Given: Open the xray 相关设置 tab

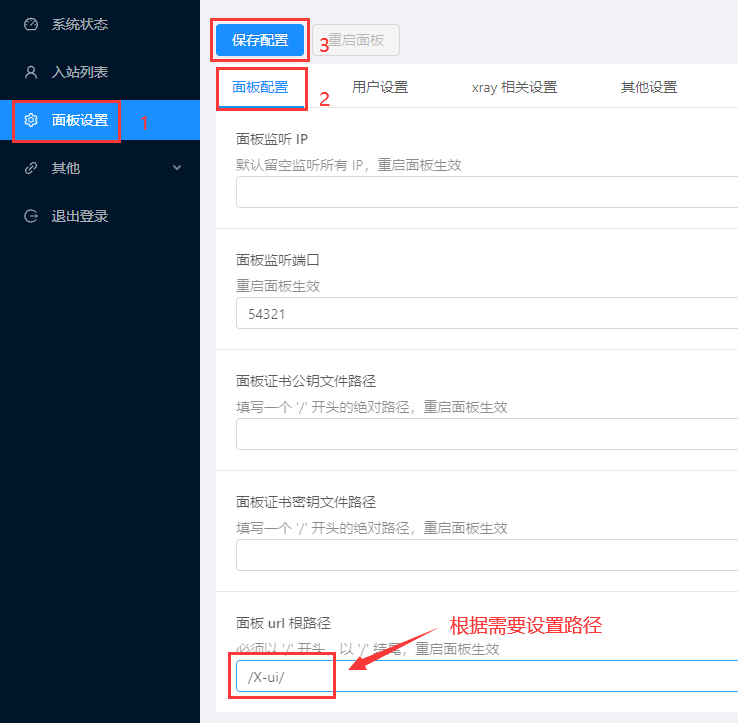Looking at the screenshot, I should coord(514,87).
